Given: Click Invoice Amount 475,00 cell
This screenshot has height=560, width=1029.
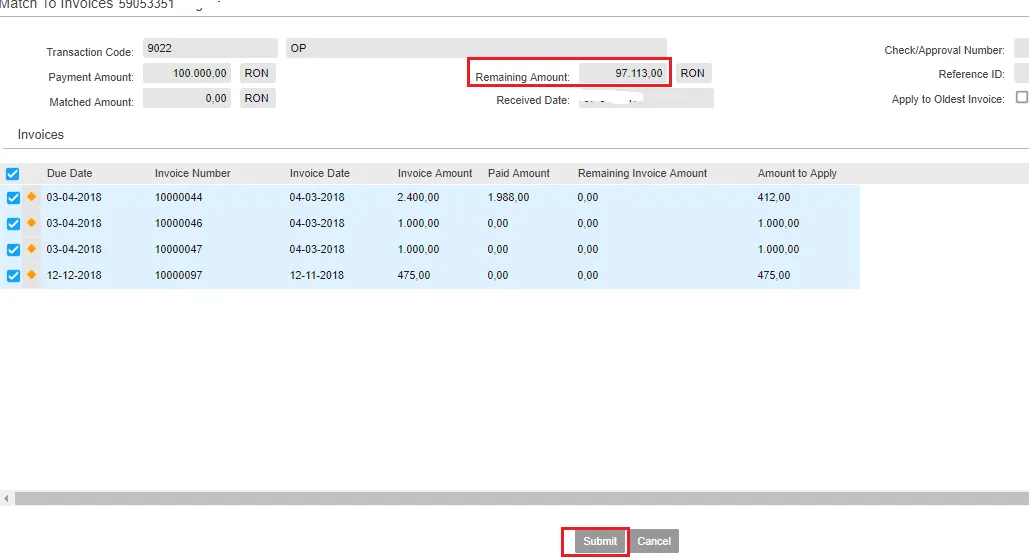Looking at the screenshot, I should [x=413, y=275].
